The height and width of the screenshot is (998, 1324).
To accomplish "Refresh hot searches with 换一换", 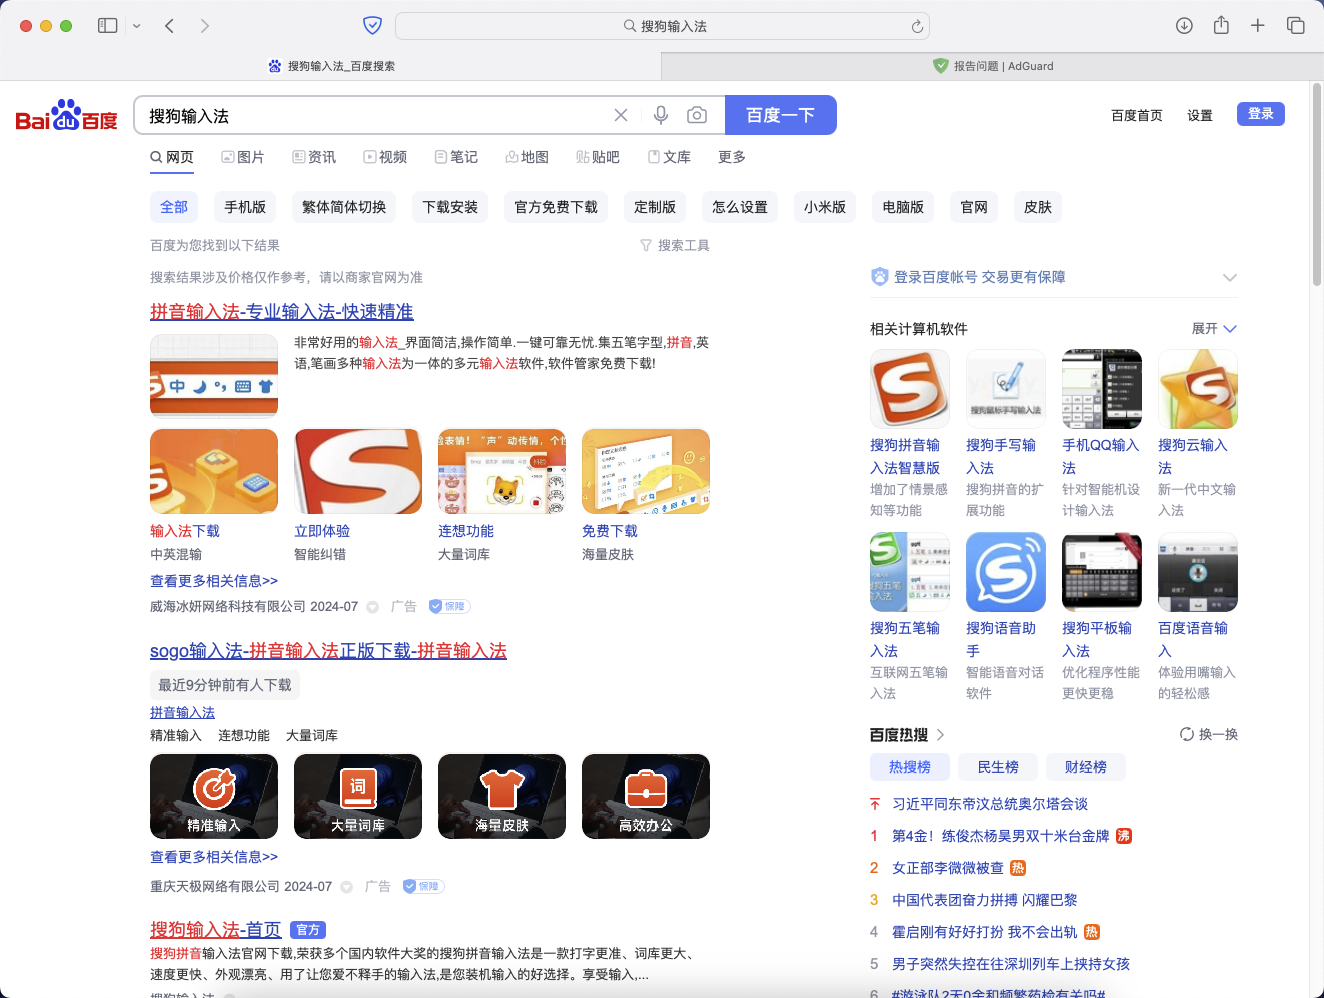I will tap(1208, 734).
